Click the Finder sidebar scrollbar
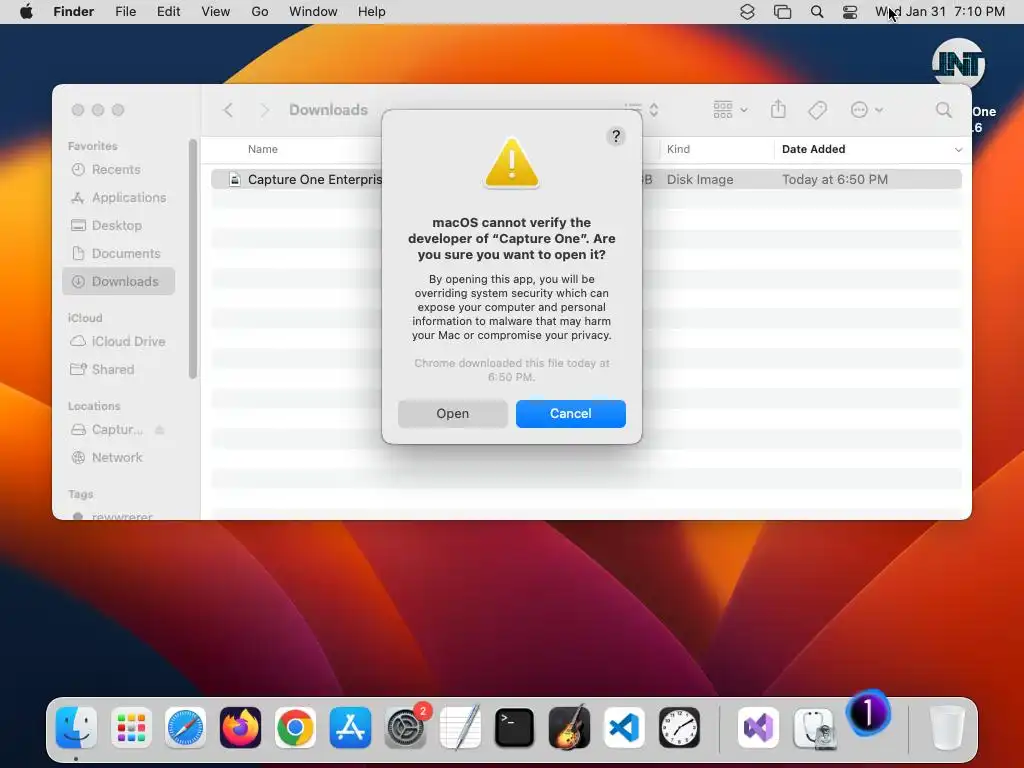 tap(193, 259)
